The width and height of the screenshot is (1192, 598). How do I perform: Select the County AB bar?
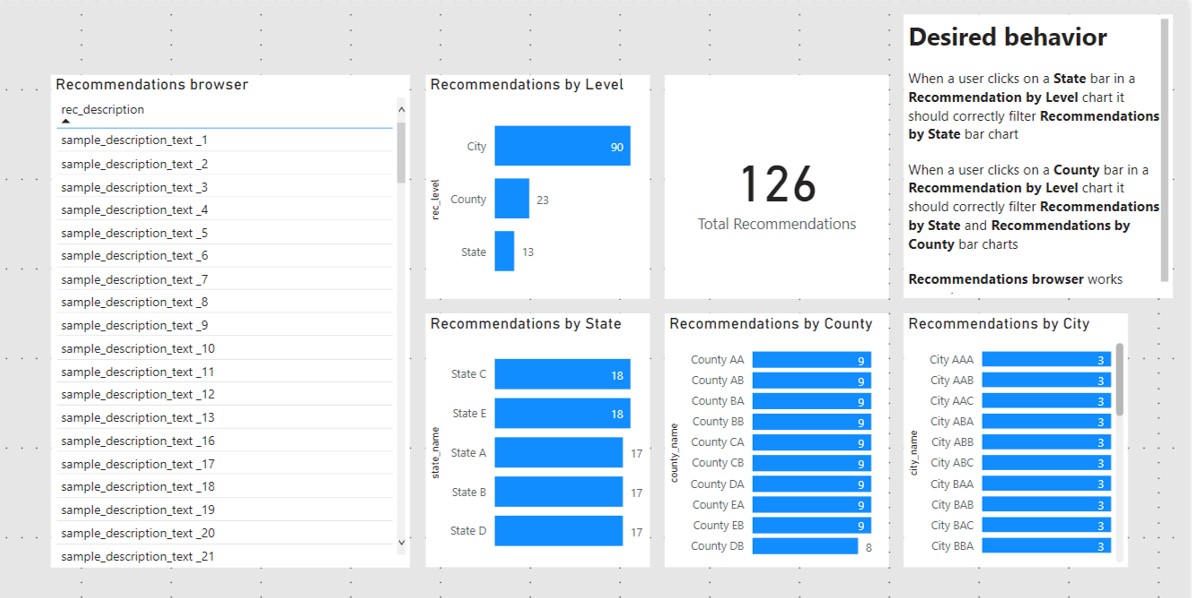coord(812,380)
